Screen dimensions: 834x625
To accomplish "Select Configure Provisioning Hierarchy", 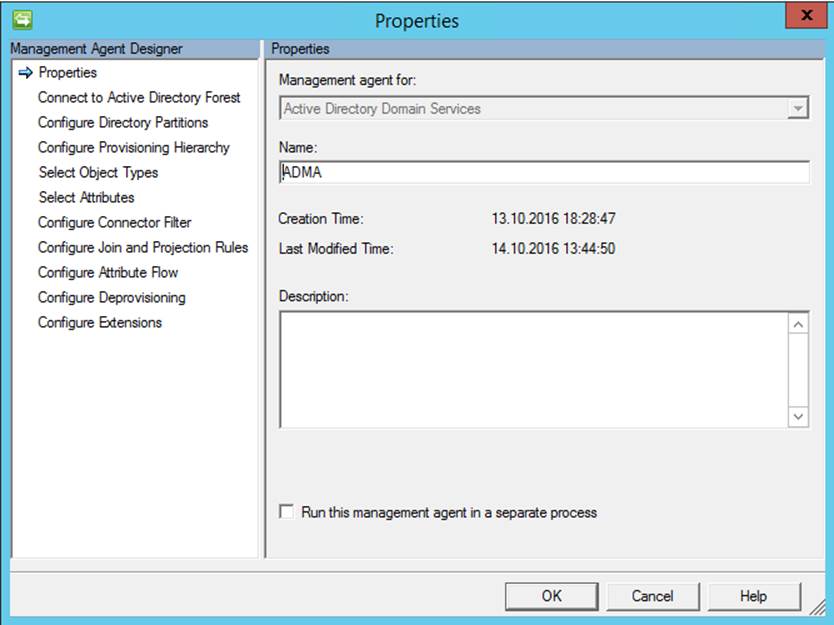I will point(131,147).
